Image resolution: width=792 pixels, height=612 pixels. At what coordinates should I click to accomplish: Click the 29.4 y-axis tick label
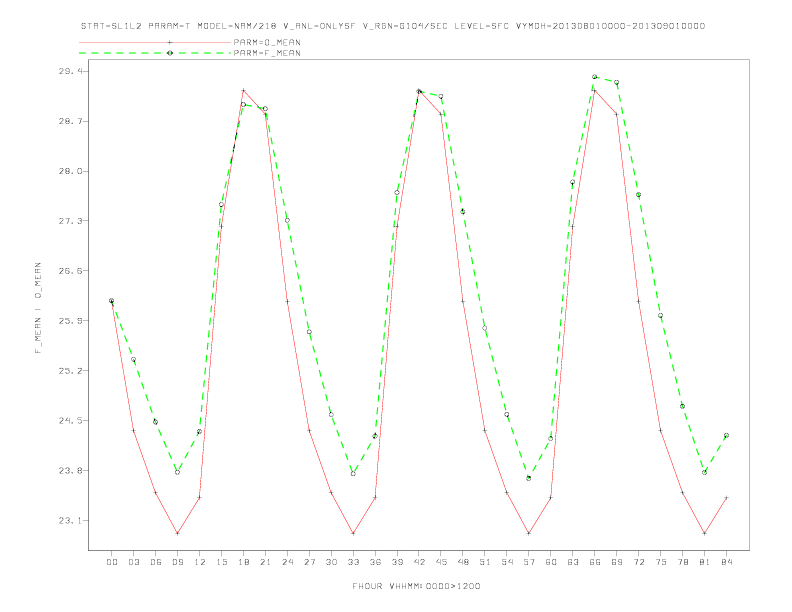(x=69, y=71)
